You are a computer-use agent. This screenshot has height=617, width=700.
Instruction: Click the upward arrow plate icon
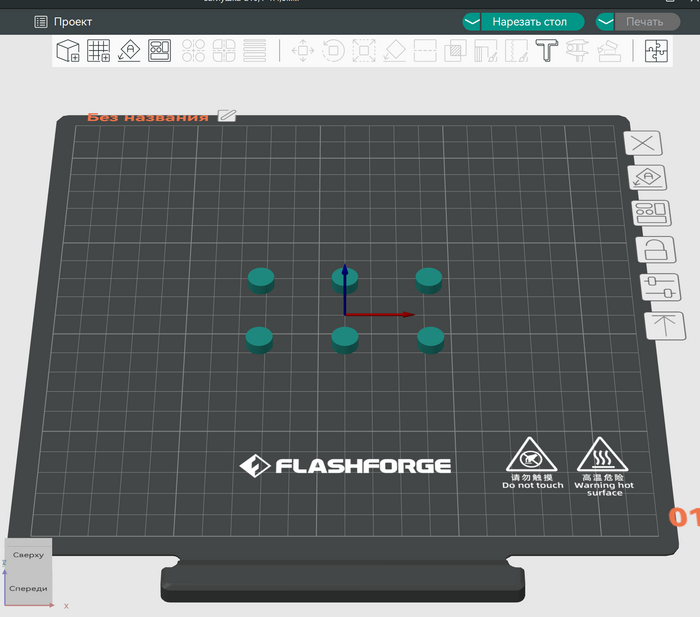(x=663, y=324)
